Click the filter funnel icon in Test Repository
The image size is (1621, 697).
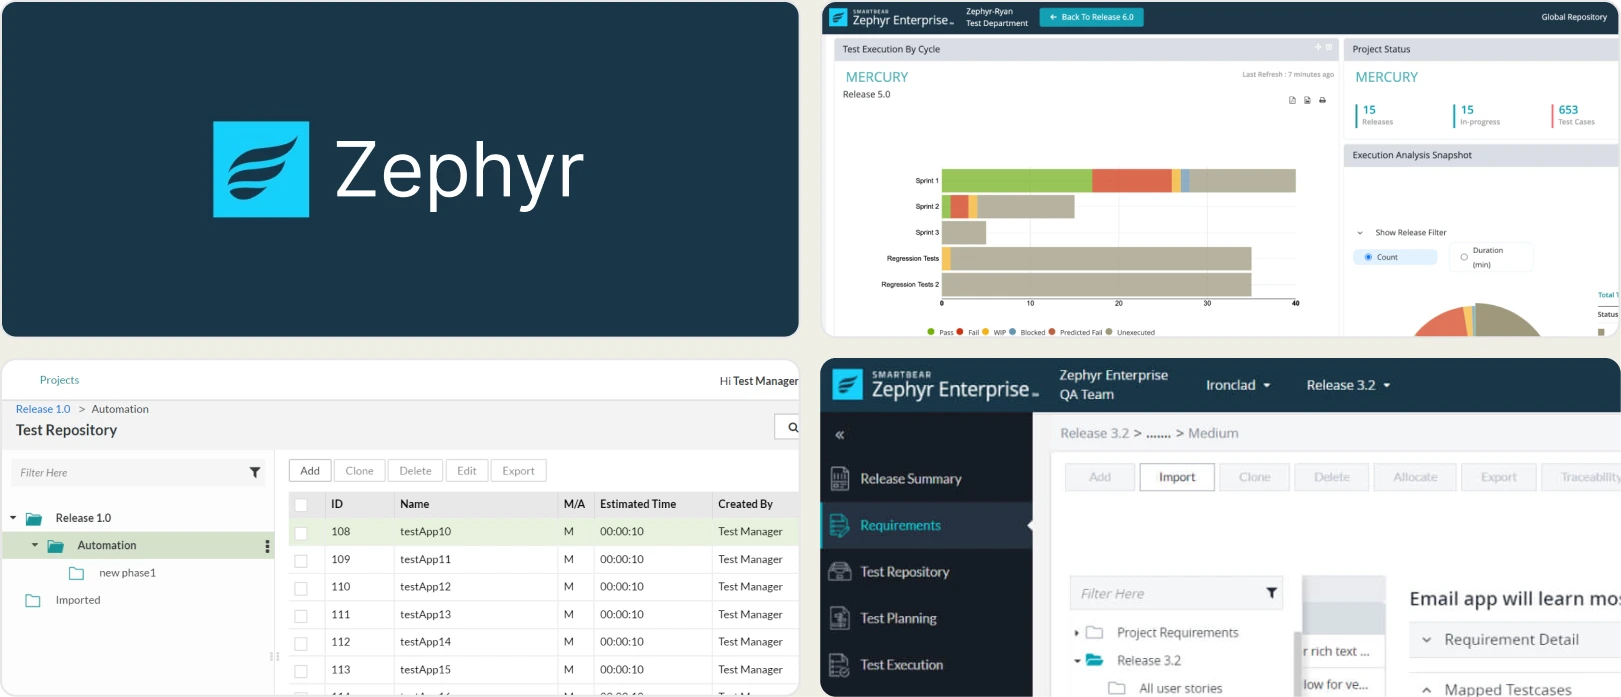point(255,473)
